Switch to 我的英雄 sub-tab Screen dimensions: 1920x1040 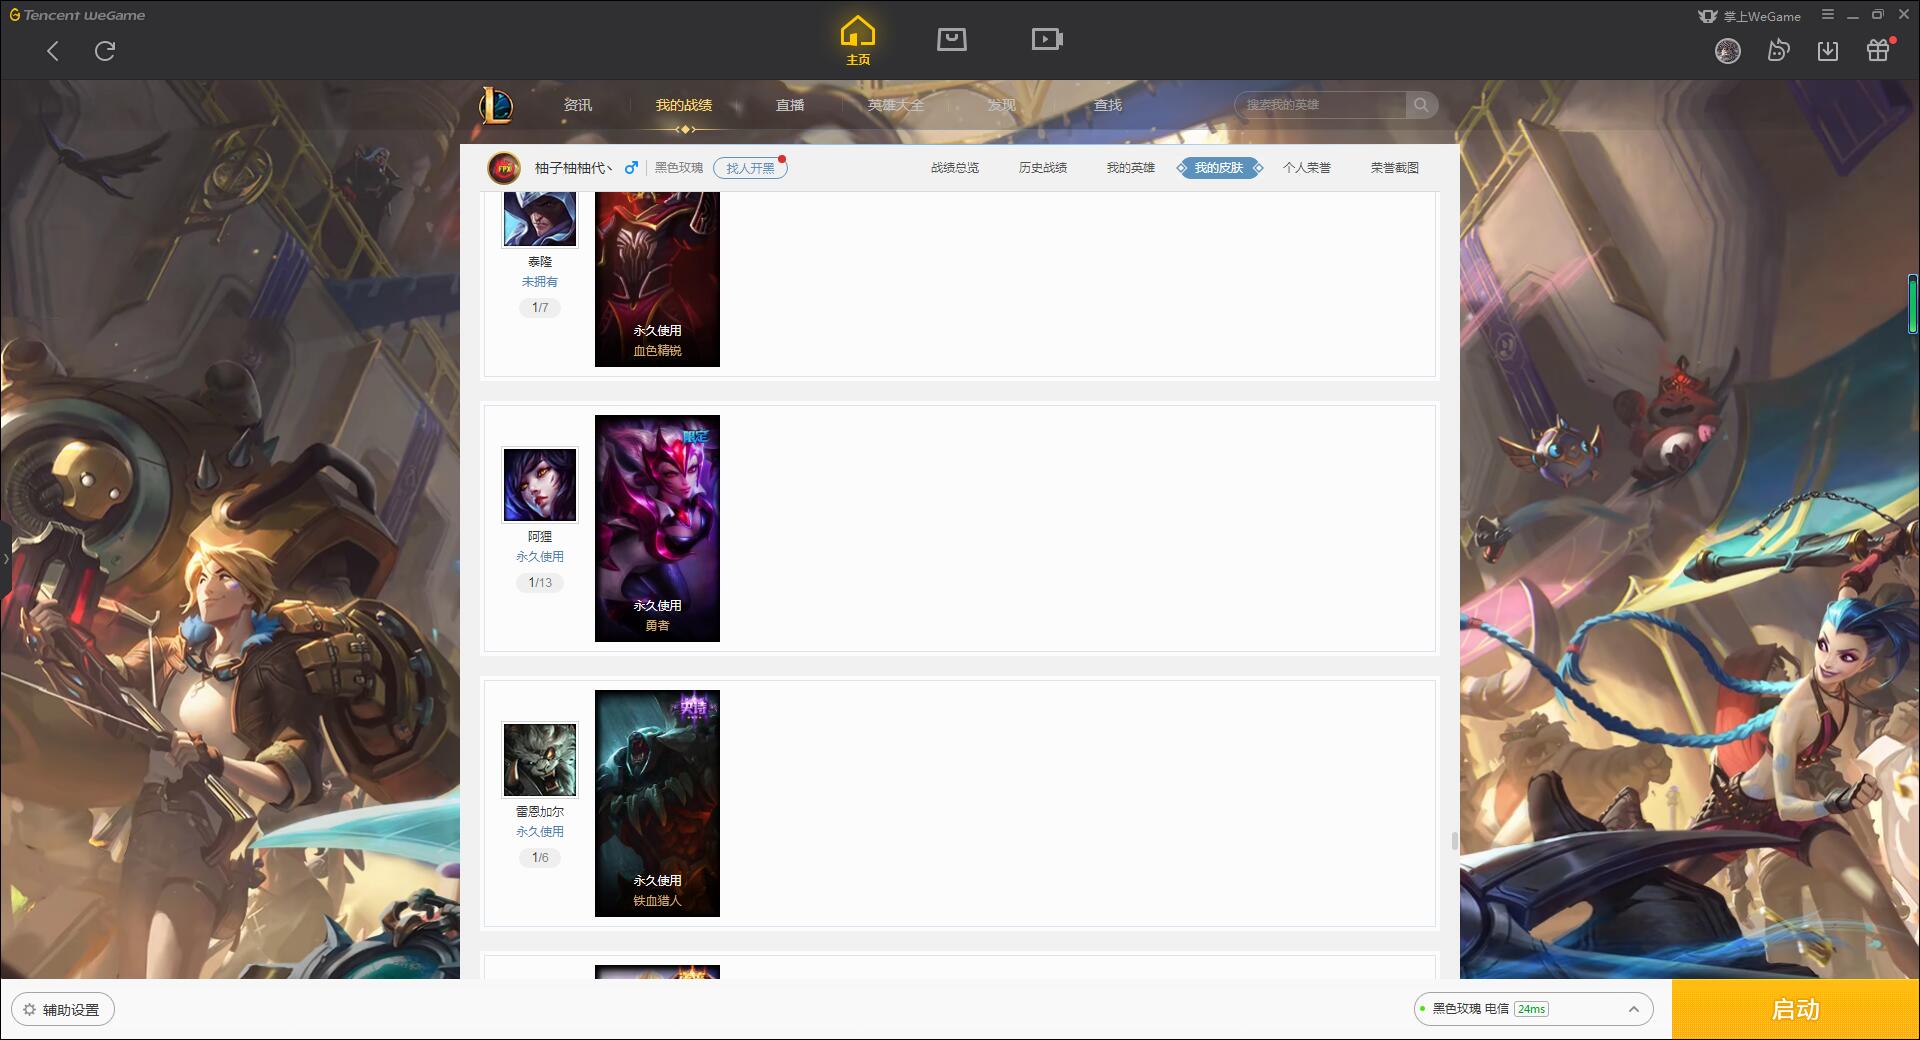[1131, 168]
